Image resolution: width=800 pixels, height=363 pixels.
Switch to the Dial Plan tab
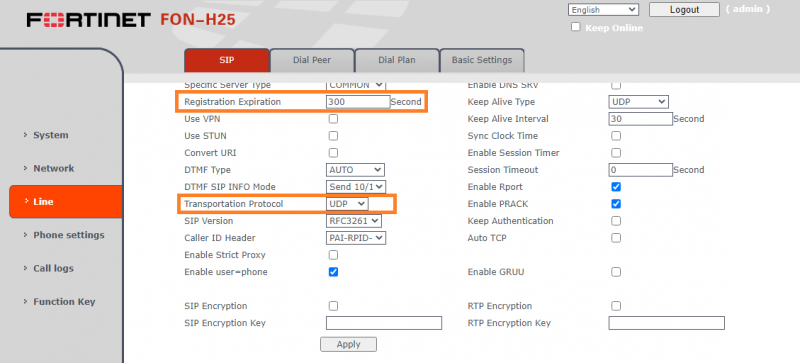396,60
